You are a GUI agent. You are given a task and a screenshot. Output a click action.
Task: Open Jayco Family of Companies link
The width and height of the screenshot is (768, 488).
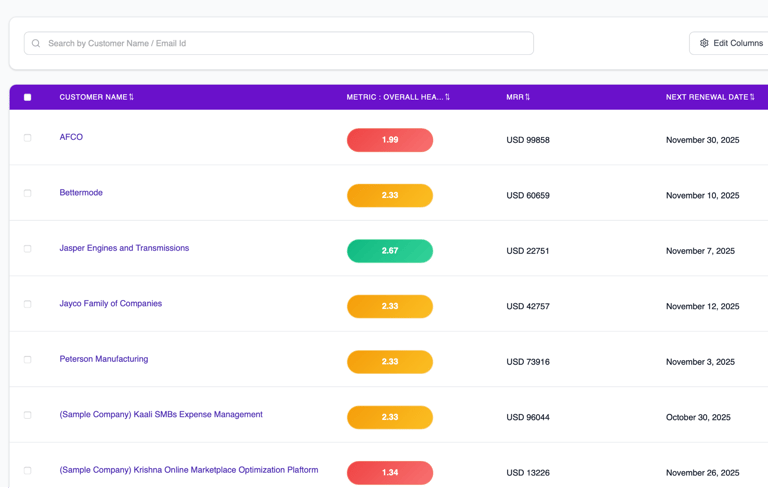point(110,303)
